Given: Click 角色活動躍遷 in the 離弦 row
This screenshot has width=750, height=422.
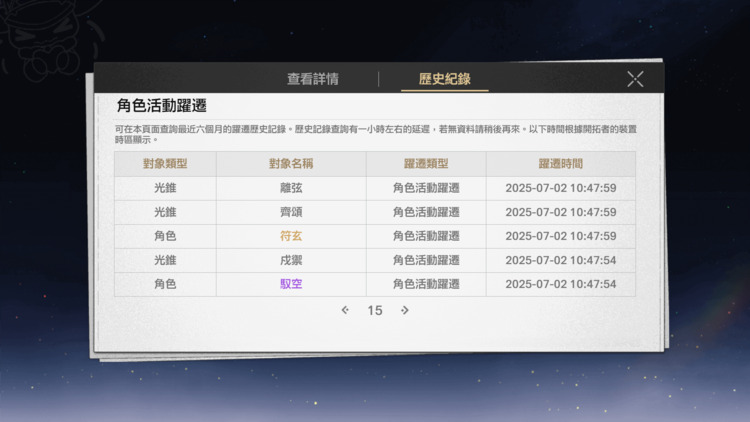Looking at the screenshot, I should point(426,188).
